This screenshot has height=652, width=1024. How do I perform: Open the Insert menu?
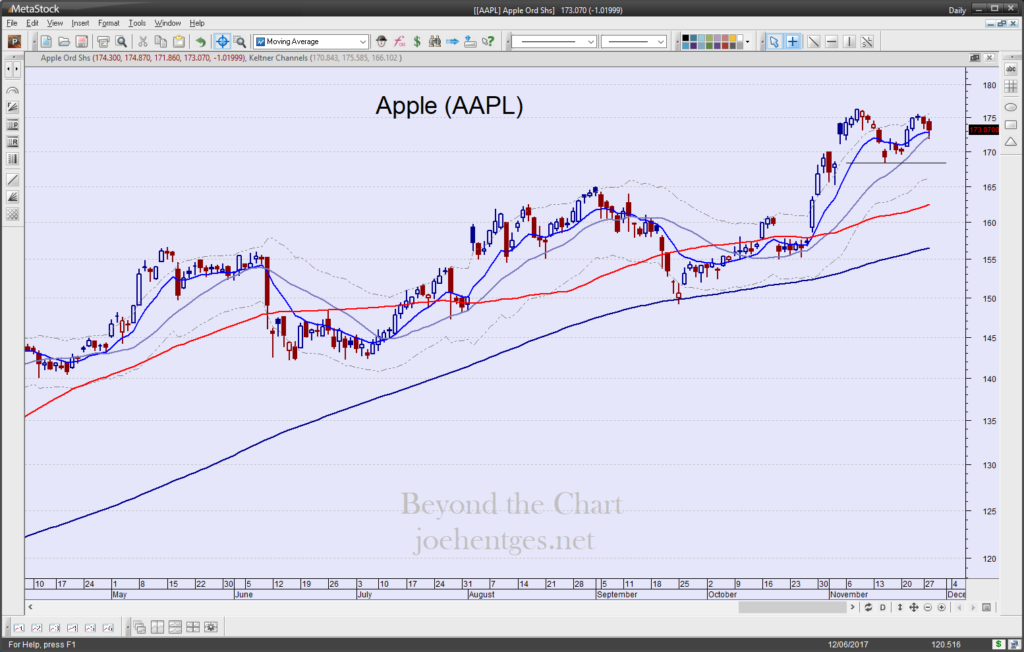coord(80,23)
